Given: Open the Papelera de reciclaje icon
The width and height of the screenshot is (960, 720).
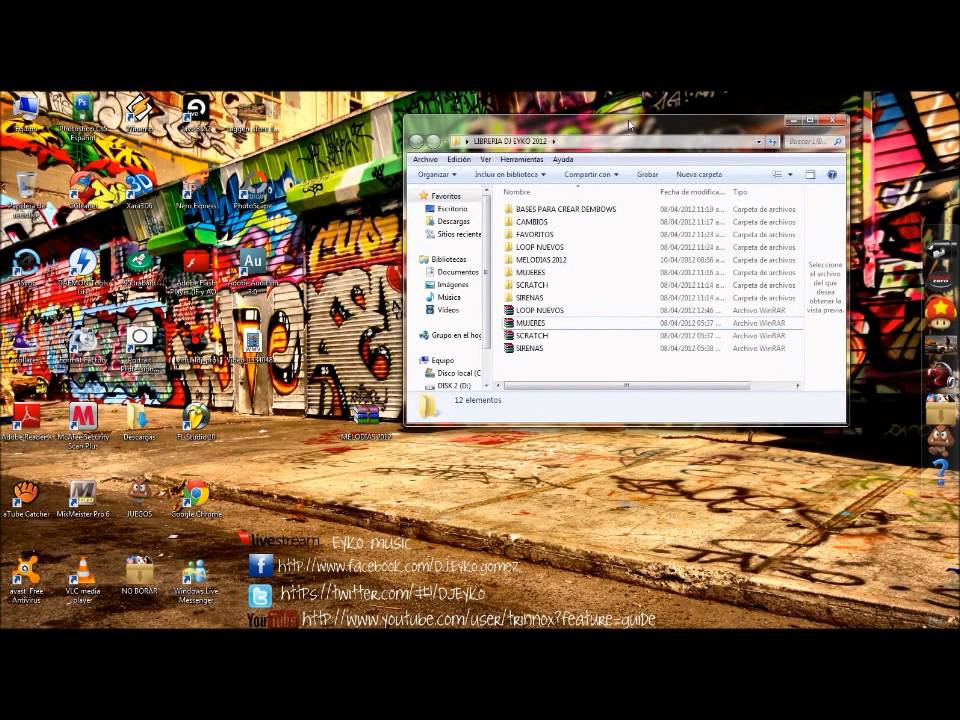Looking at the screenshot, I should coord(26,195).
